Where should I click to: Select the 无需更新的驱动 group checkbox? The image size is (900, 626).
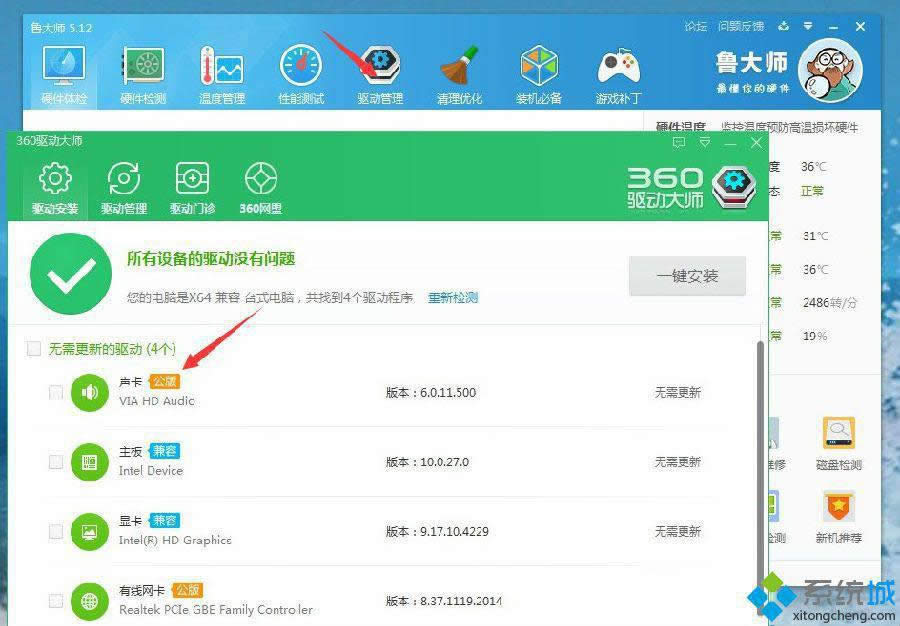point(34,348)
